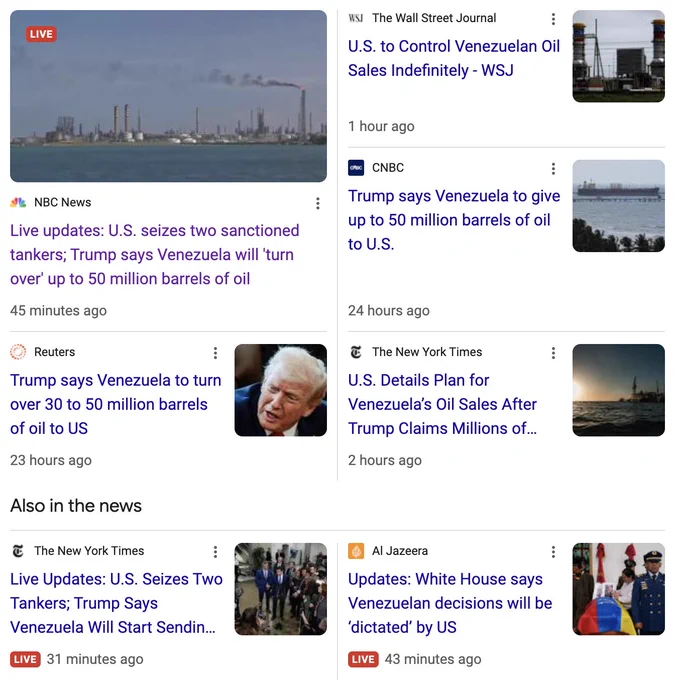This screenshot has height=680, width=675.
Task: Click the 'NBC News' source name
Action: [62, 203]
